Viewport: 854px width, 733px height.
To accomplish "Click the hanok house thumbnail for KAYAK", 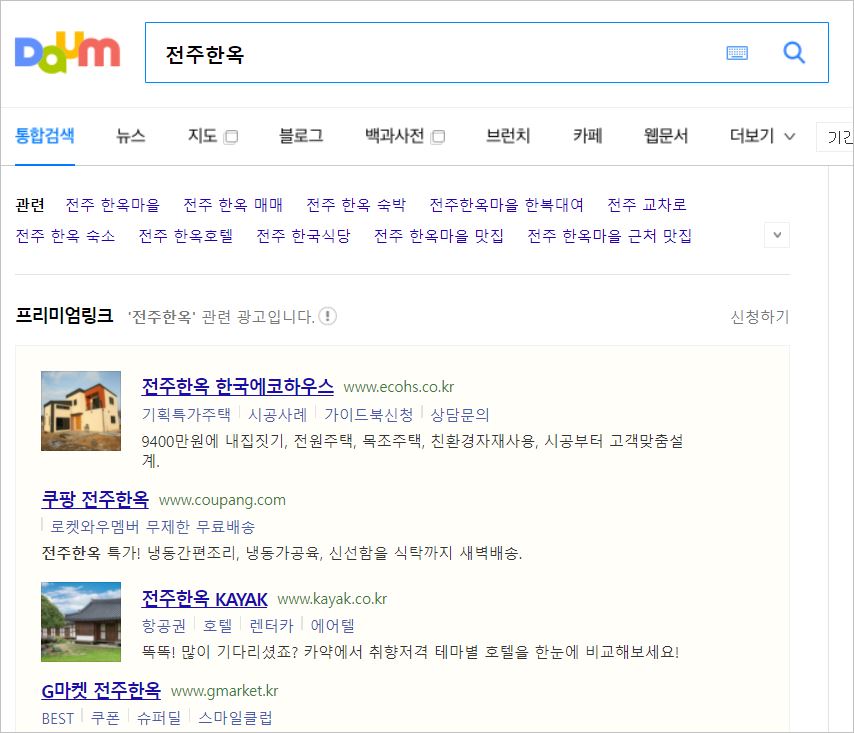I will (x=81, y=621).
